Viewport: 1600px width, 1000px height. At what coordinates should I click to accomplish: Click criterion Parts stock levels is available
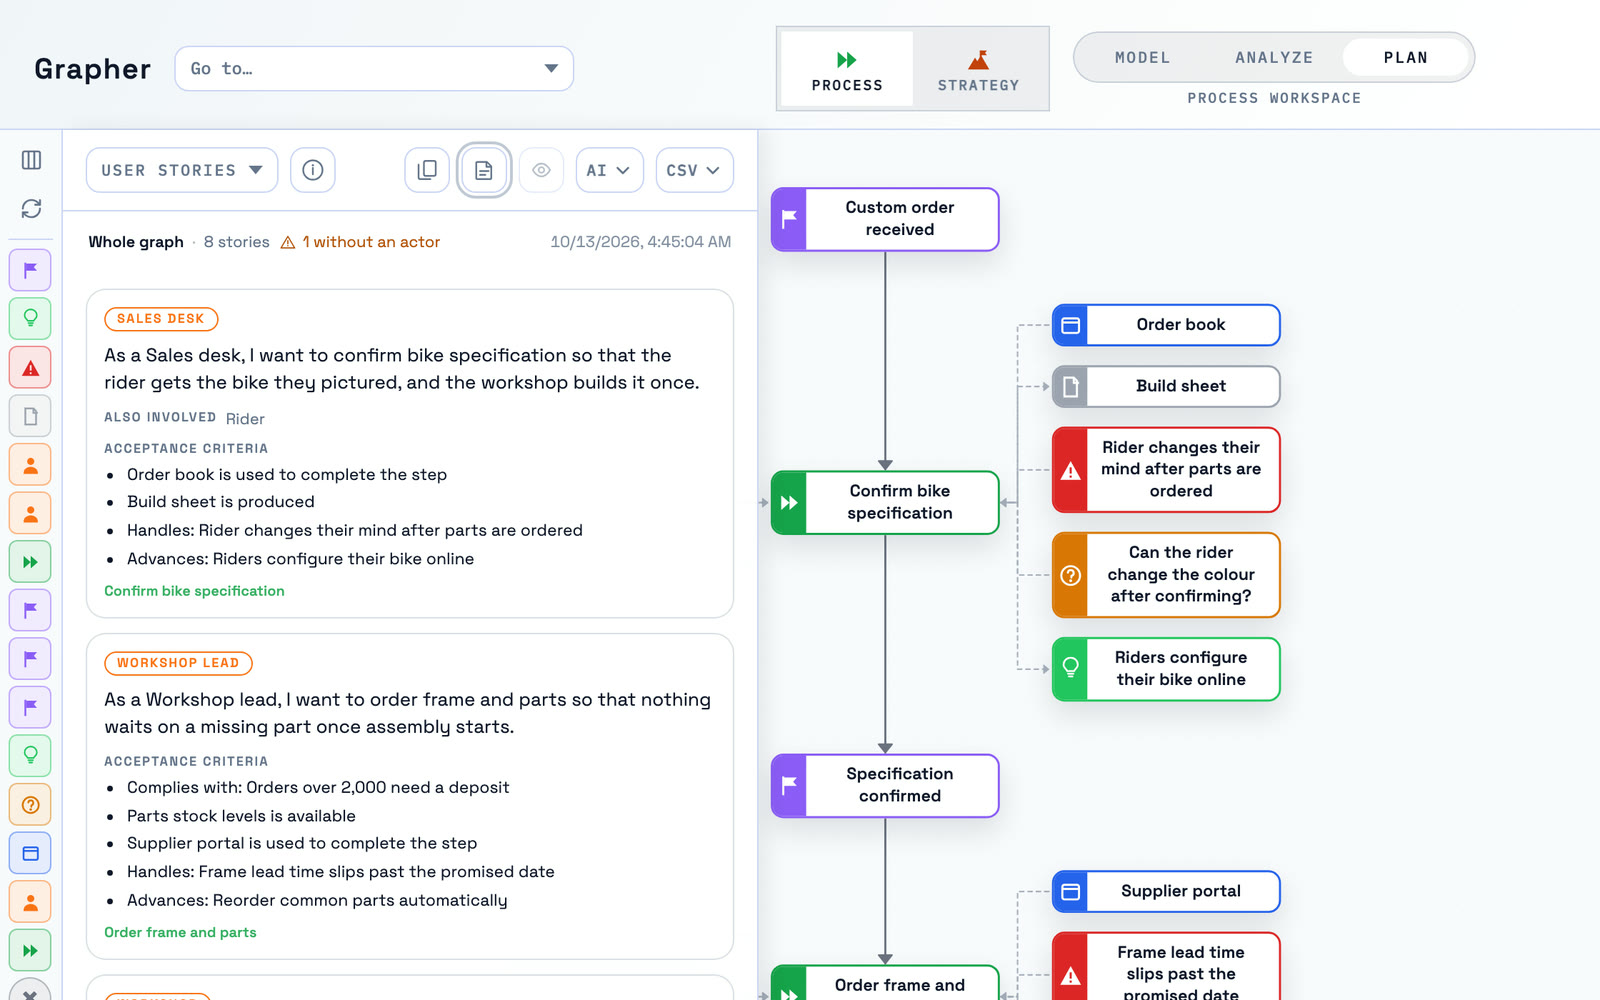coord(241,816)
